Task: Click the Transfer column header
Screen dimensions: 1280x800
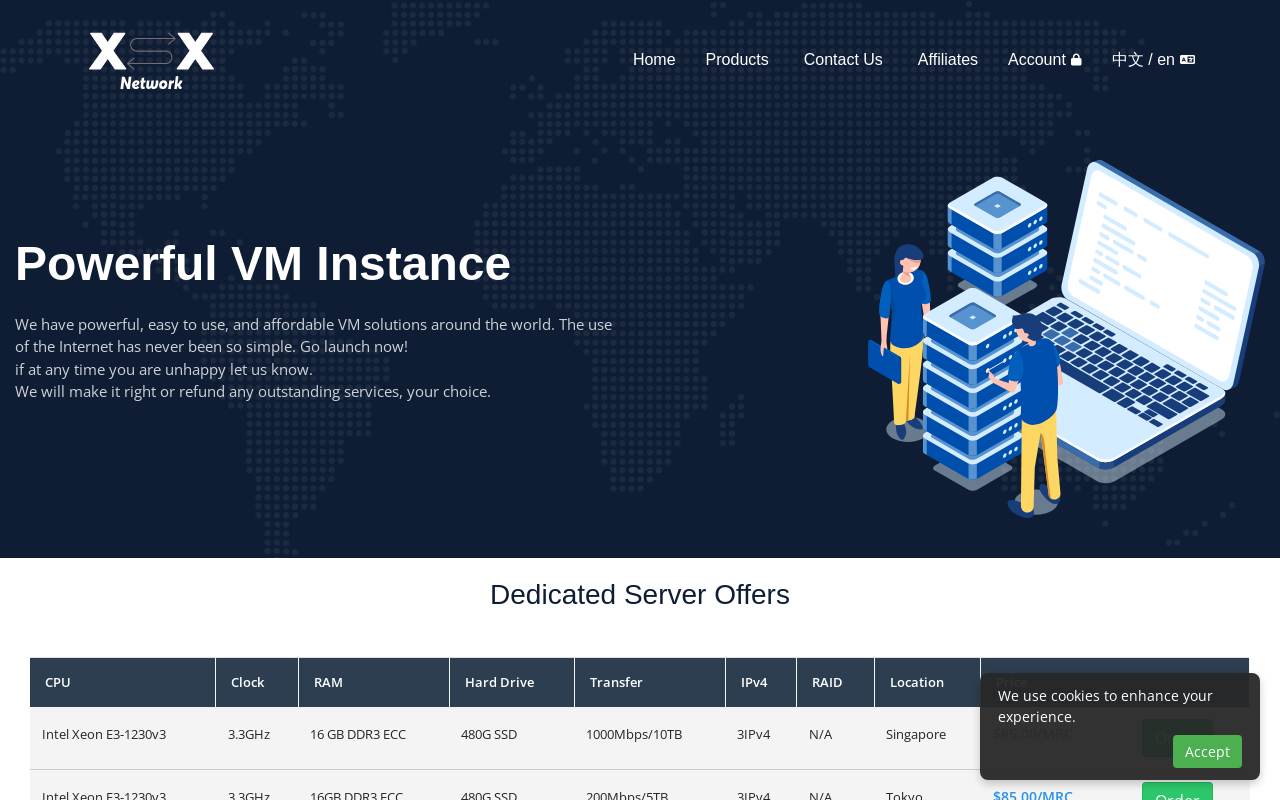Action: (x=650, y=682)
